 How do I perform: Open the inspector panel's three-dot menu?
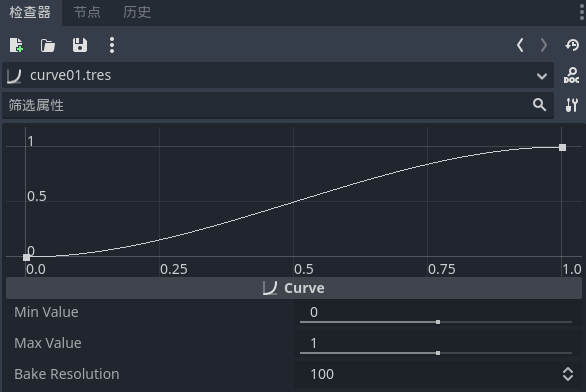582,13
